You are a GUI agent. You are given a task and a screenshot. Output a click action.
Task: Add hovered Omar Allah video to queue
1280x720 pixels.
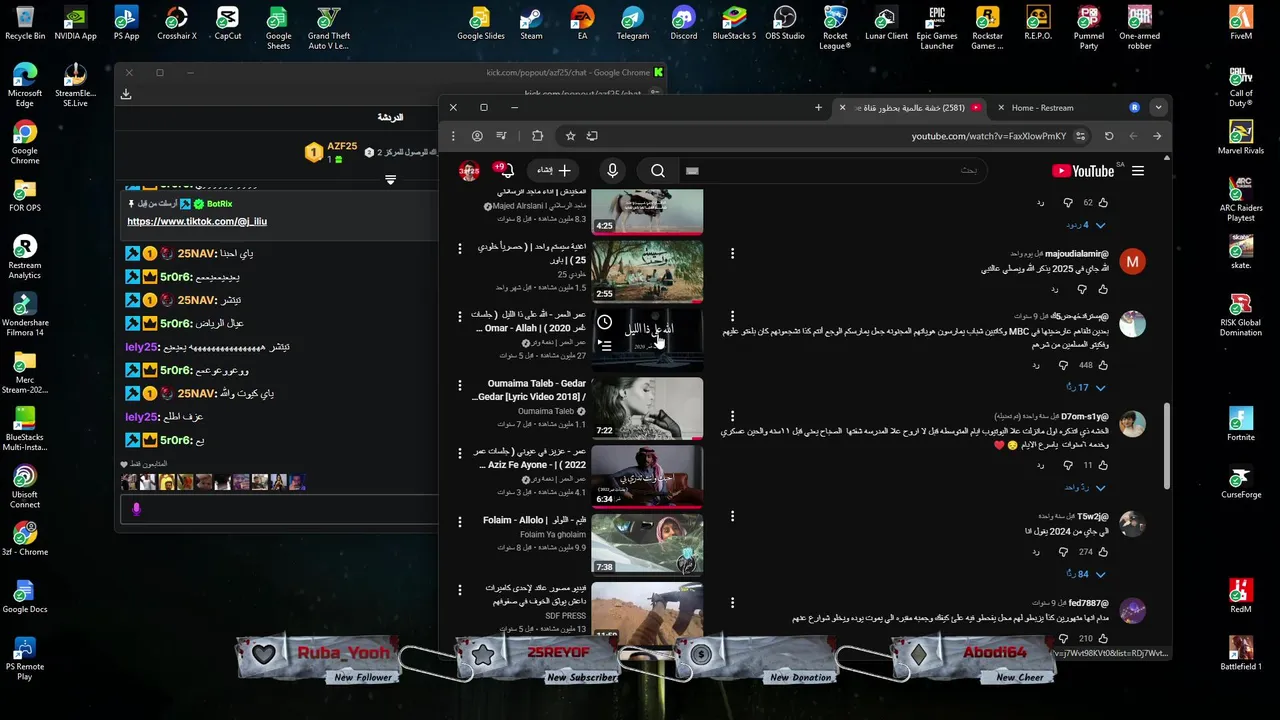604,345
